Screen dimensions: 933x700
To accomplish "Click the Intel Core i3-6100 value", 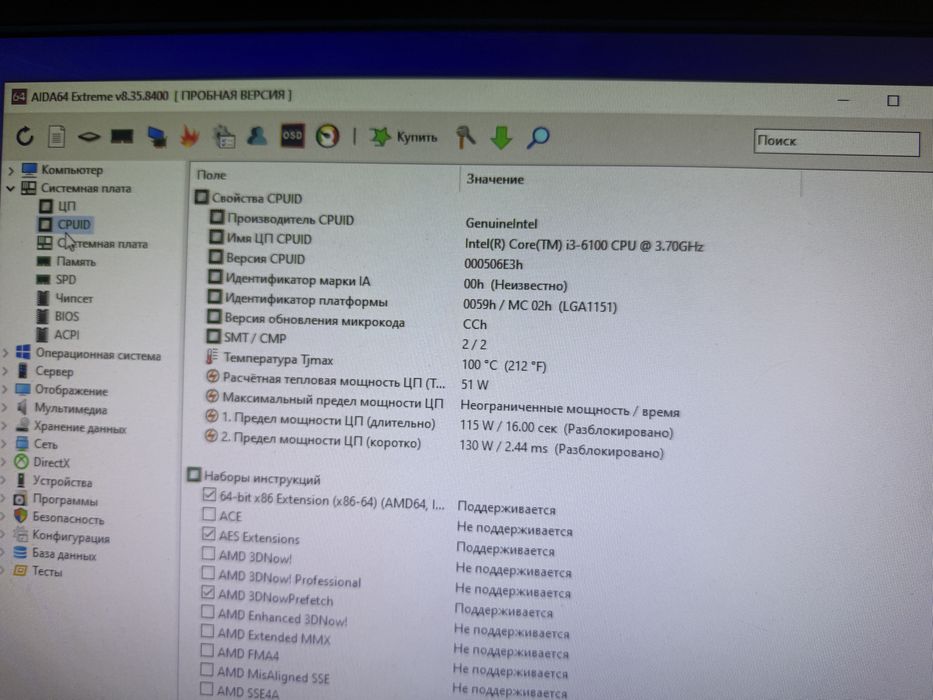I will coord(584,246).
